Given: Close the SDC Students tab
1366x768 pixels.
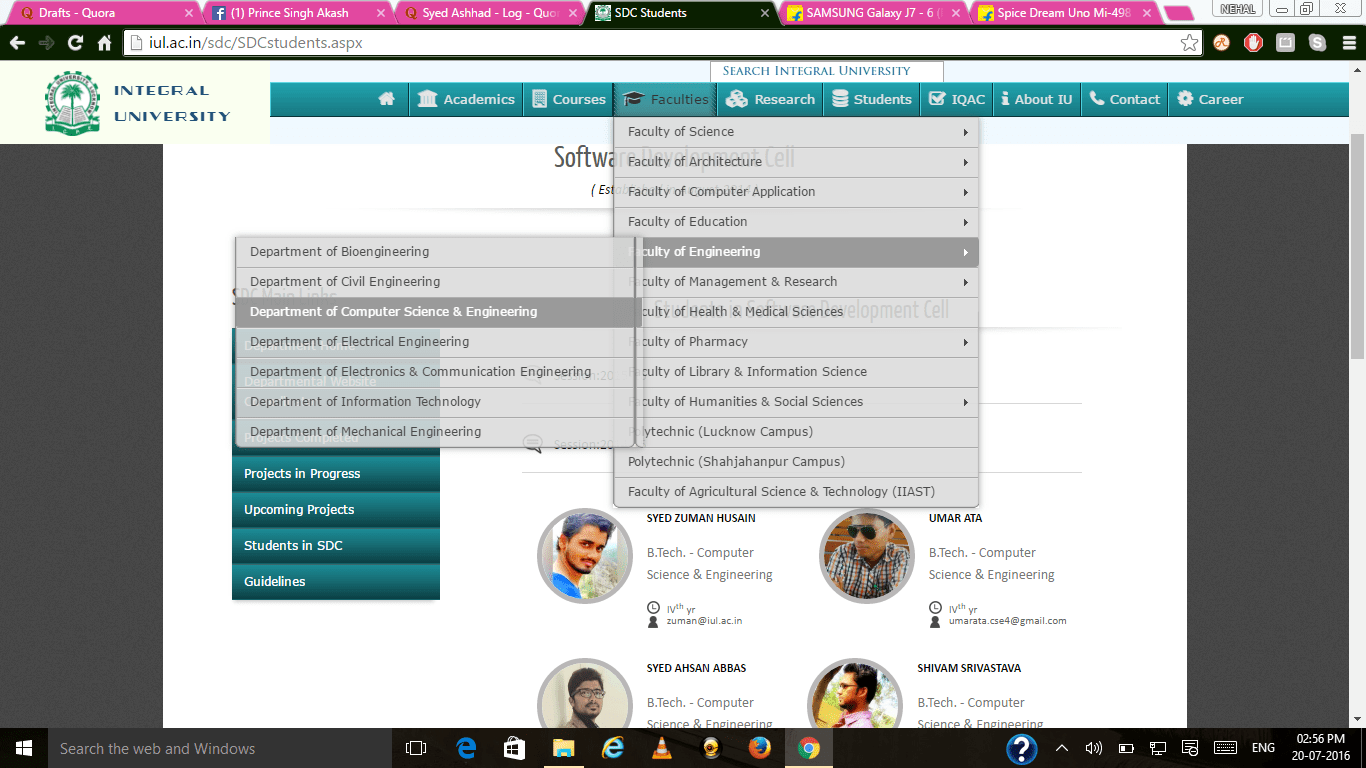Looking at the screenshot, I should tap(765, 13).
